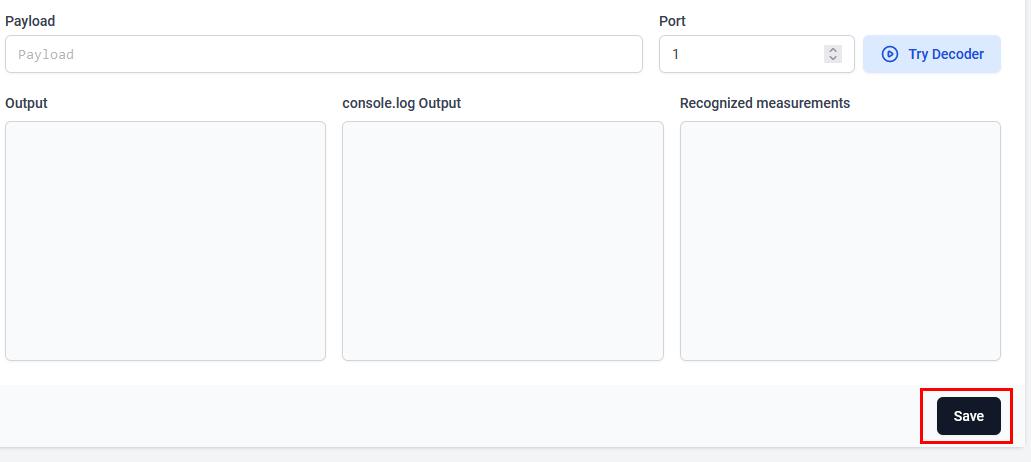Image resolution: width=1031 pixels, height=462 pixels.
Task: Click the Payload field label
Action: point(30,21)
